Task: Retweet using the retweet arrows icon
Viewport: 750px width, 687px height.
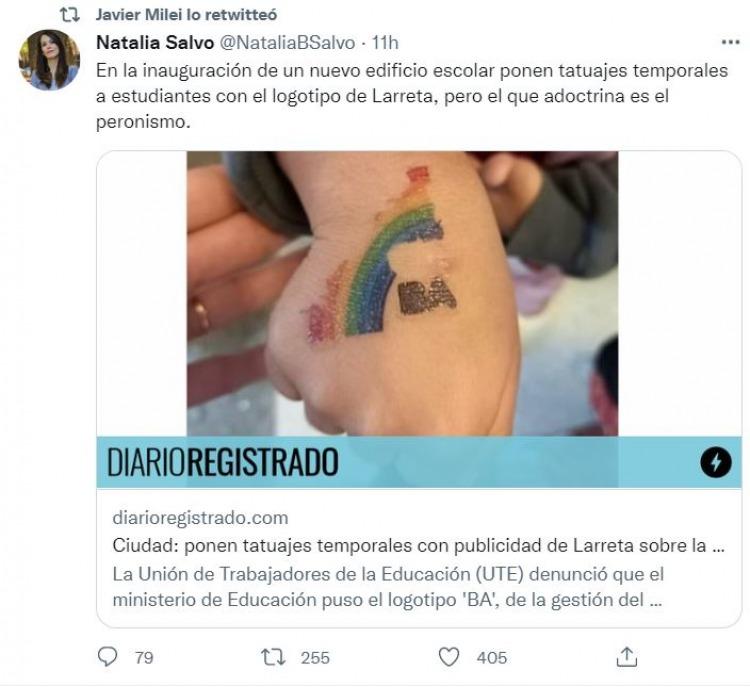Action: [273, 657]
